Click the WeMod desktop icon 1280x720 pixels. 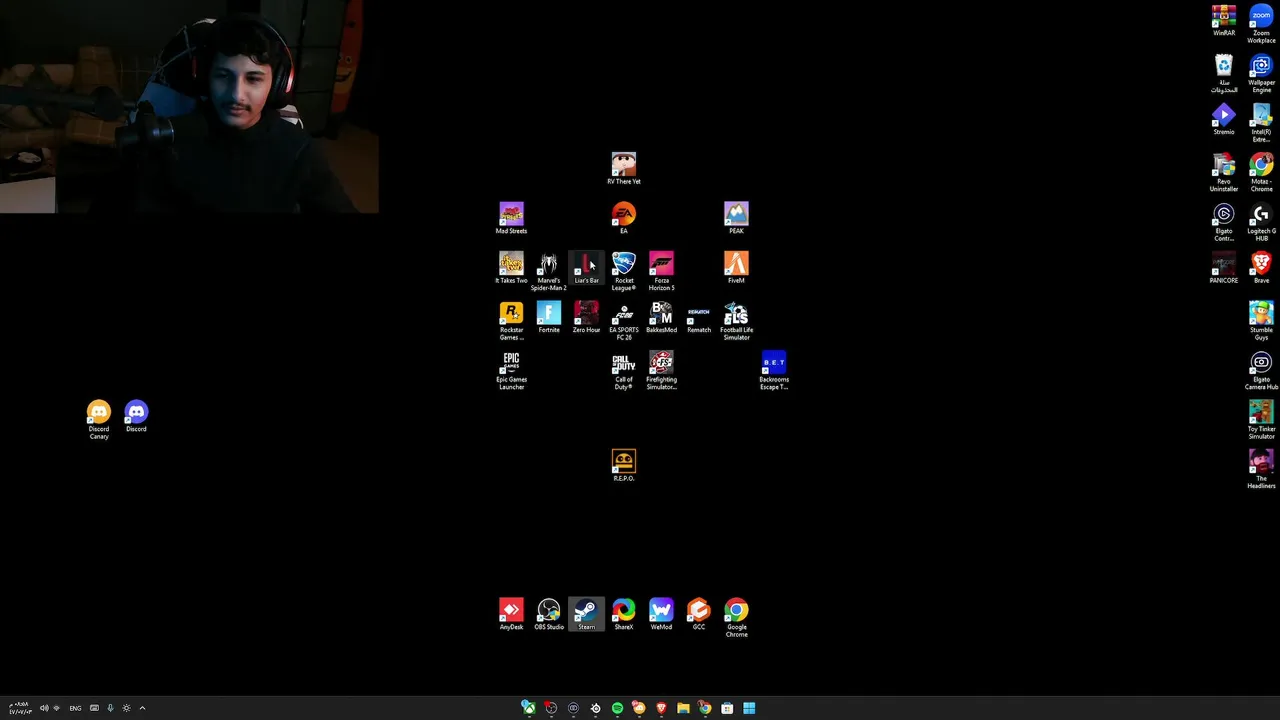[x=661, y=614]
